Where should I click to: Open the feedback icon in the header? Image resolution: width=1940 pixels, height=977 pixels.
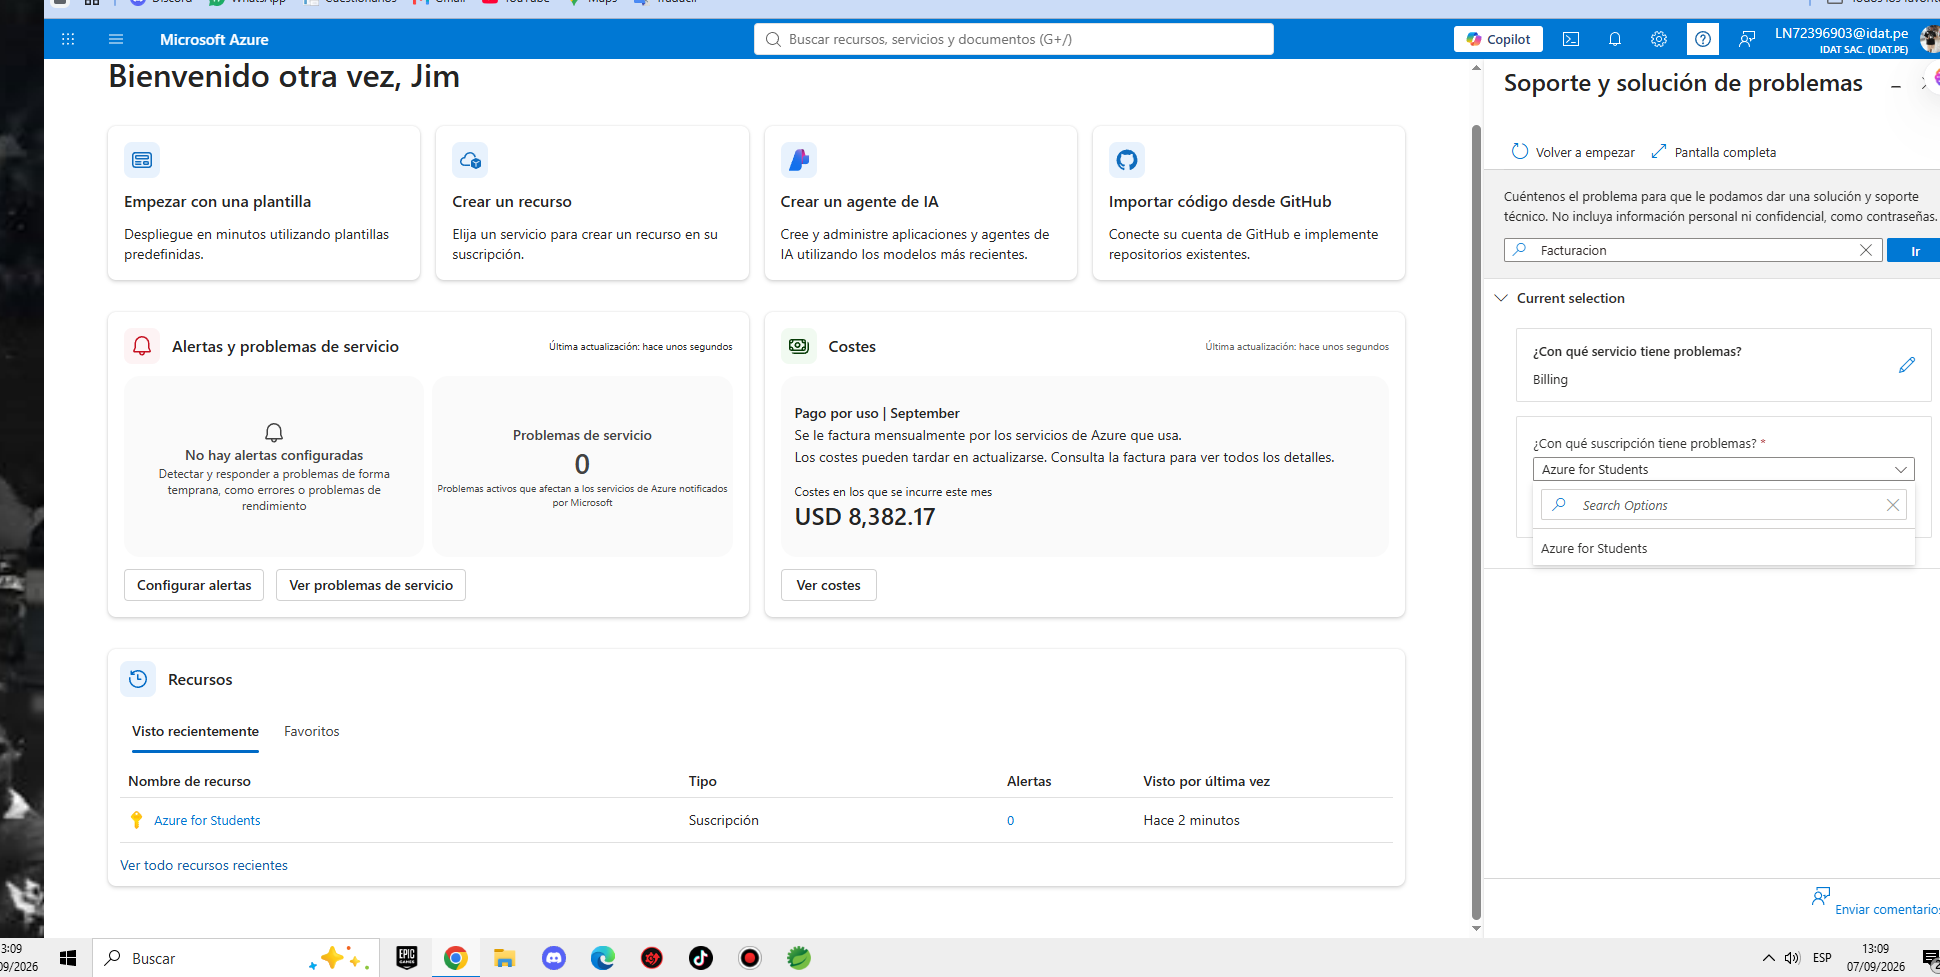(1747, 39)
